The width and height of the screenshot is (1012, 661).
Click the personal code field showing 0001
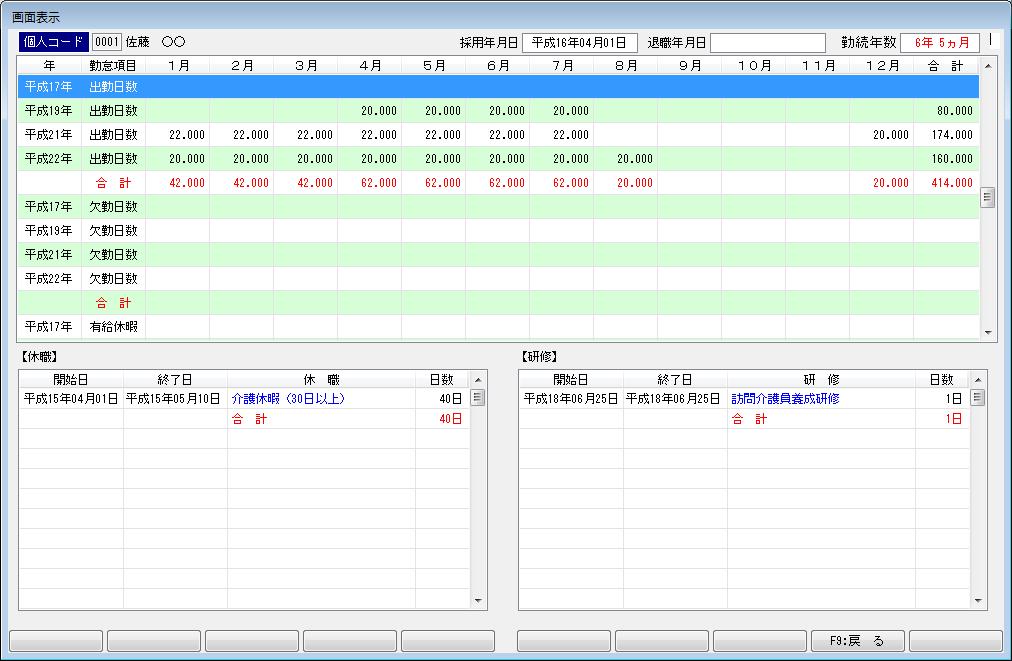pyautogui.click(x=107, y=42)
